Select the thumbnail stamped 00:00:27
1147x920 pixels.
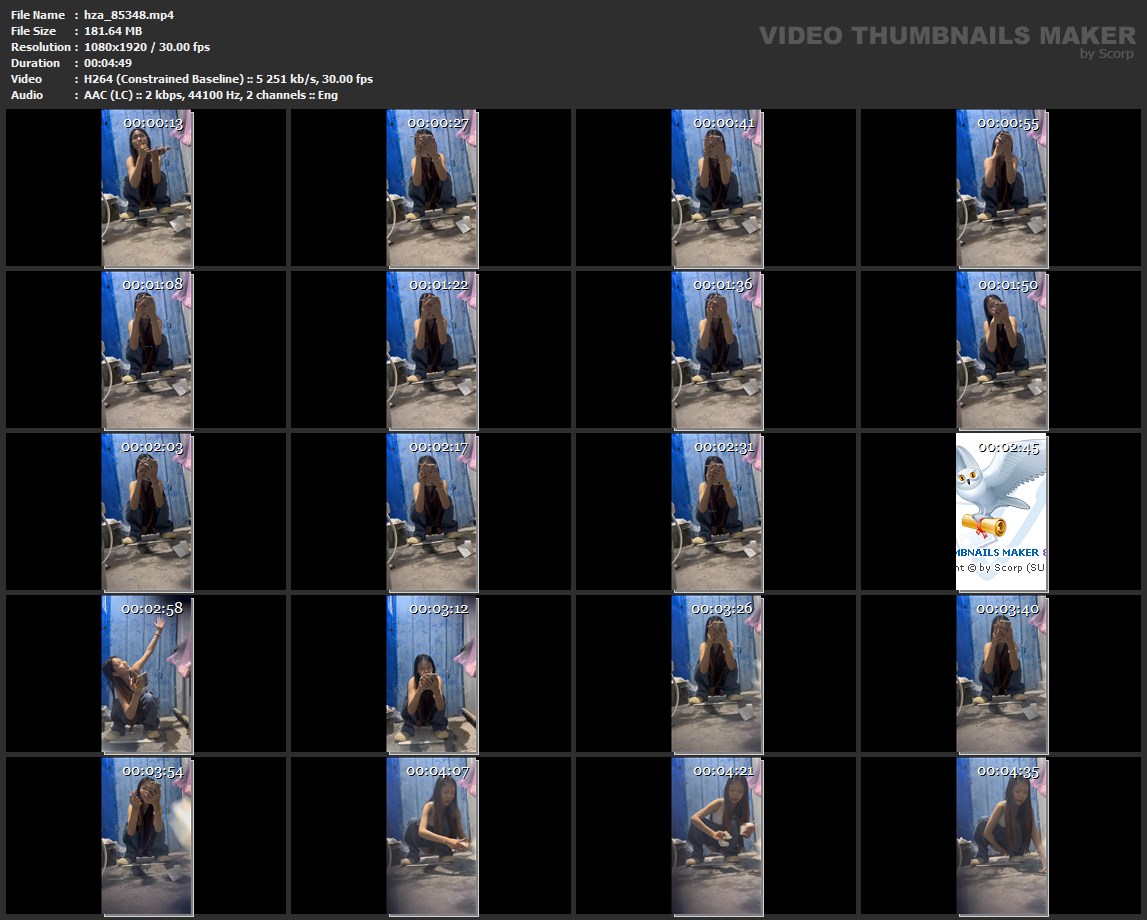click(x=432, y=188)
